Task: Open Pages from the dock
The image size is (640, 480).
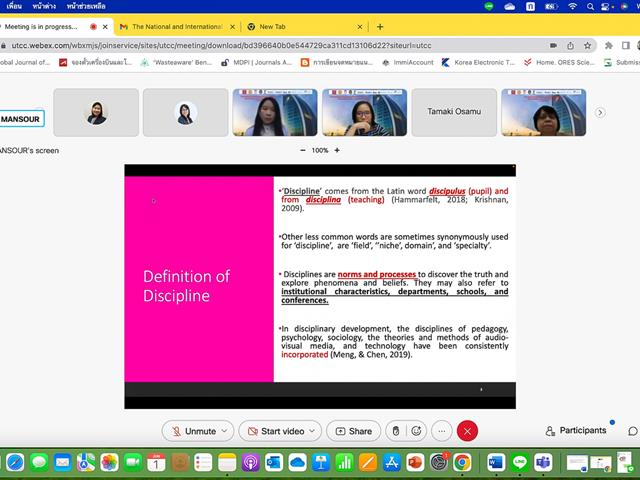Action: point(368,462)
